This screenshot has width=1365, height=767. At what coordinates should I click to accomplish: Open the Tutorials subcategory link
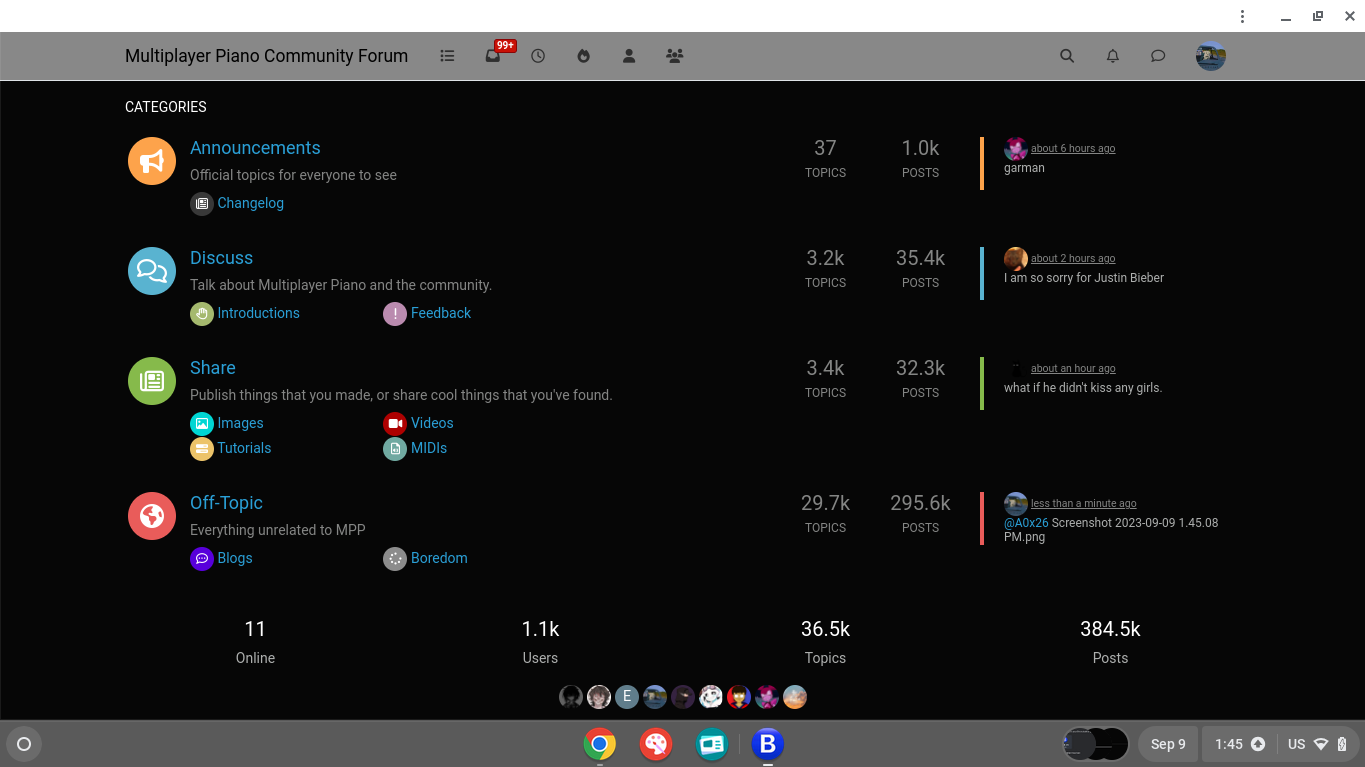tap(245, 448)
